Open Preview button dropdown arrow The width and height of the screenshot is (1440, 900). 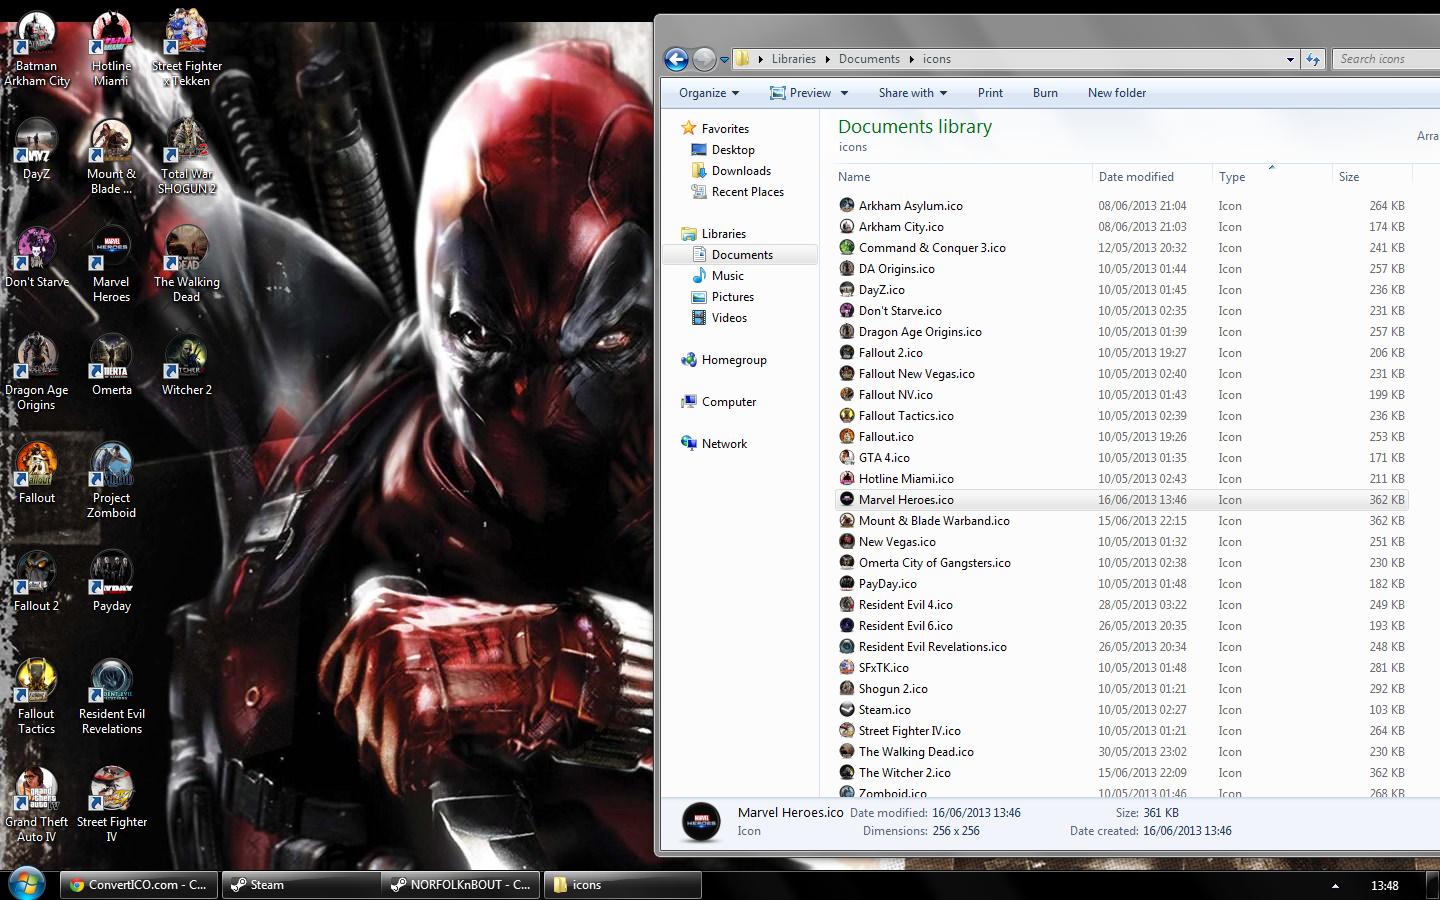pyautogui.click(x=844, y=93)
